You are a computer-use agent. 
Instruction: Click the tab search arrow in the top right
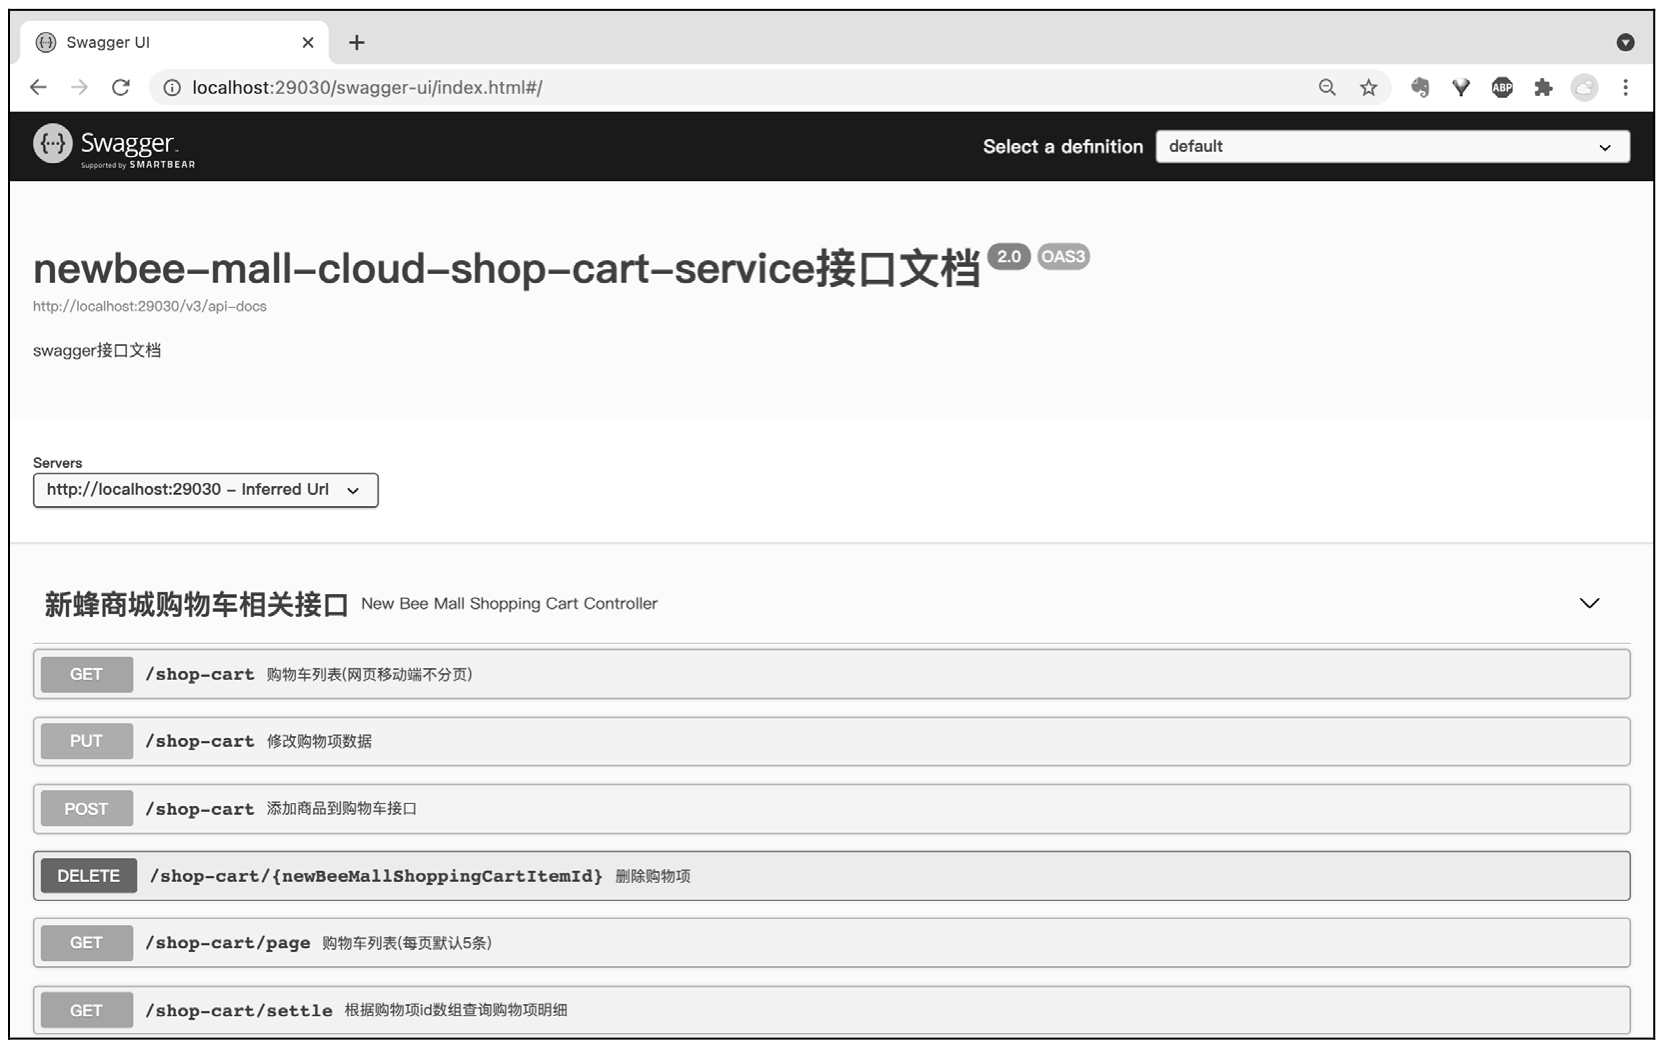pyautogui.click(x=1625, y=42)
